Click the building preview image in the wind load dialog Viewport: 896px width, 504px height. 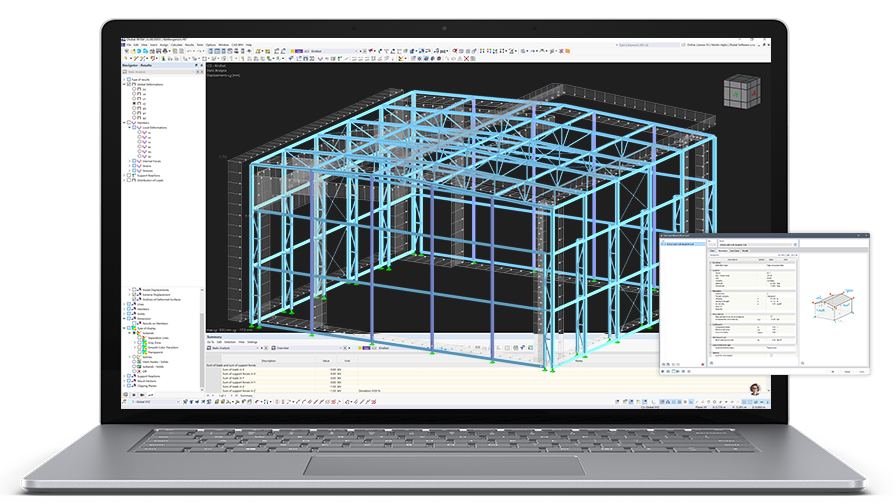833,304
